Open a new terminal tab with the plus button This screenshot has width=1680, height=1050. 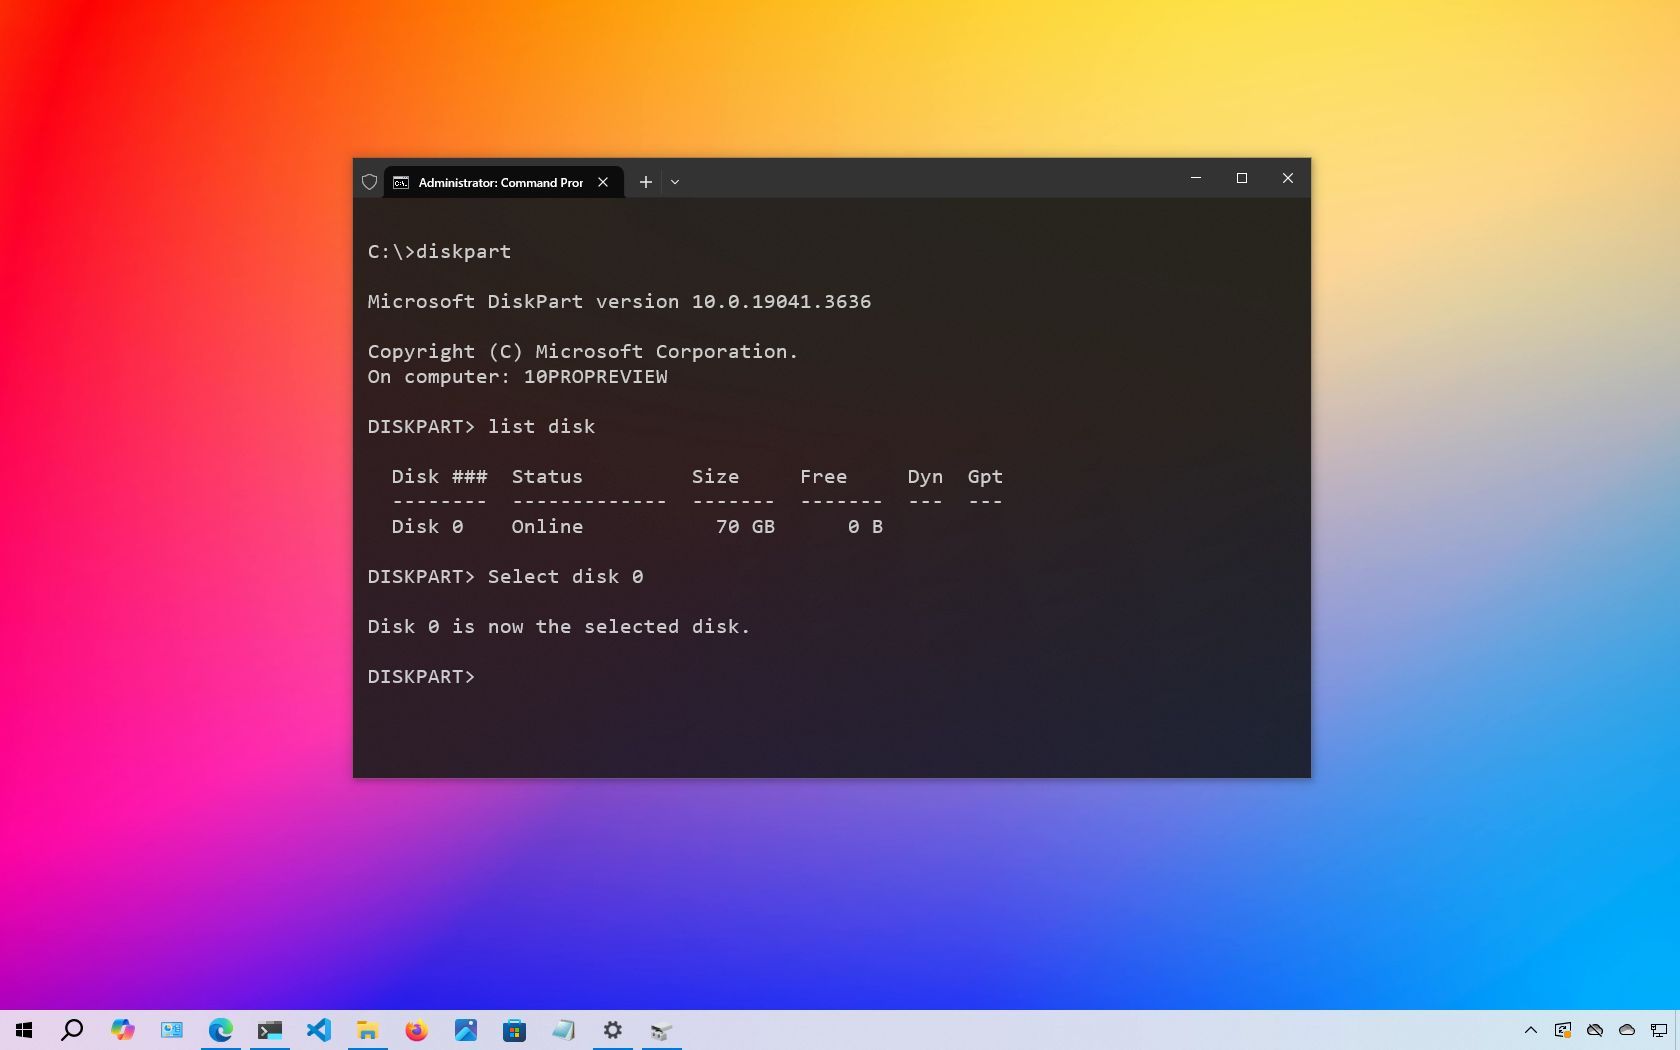coord(645,182)
